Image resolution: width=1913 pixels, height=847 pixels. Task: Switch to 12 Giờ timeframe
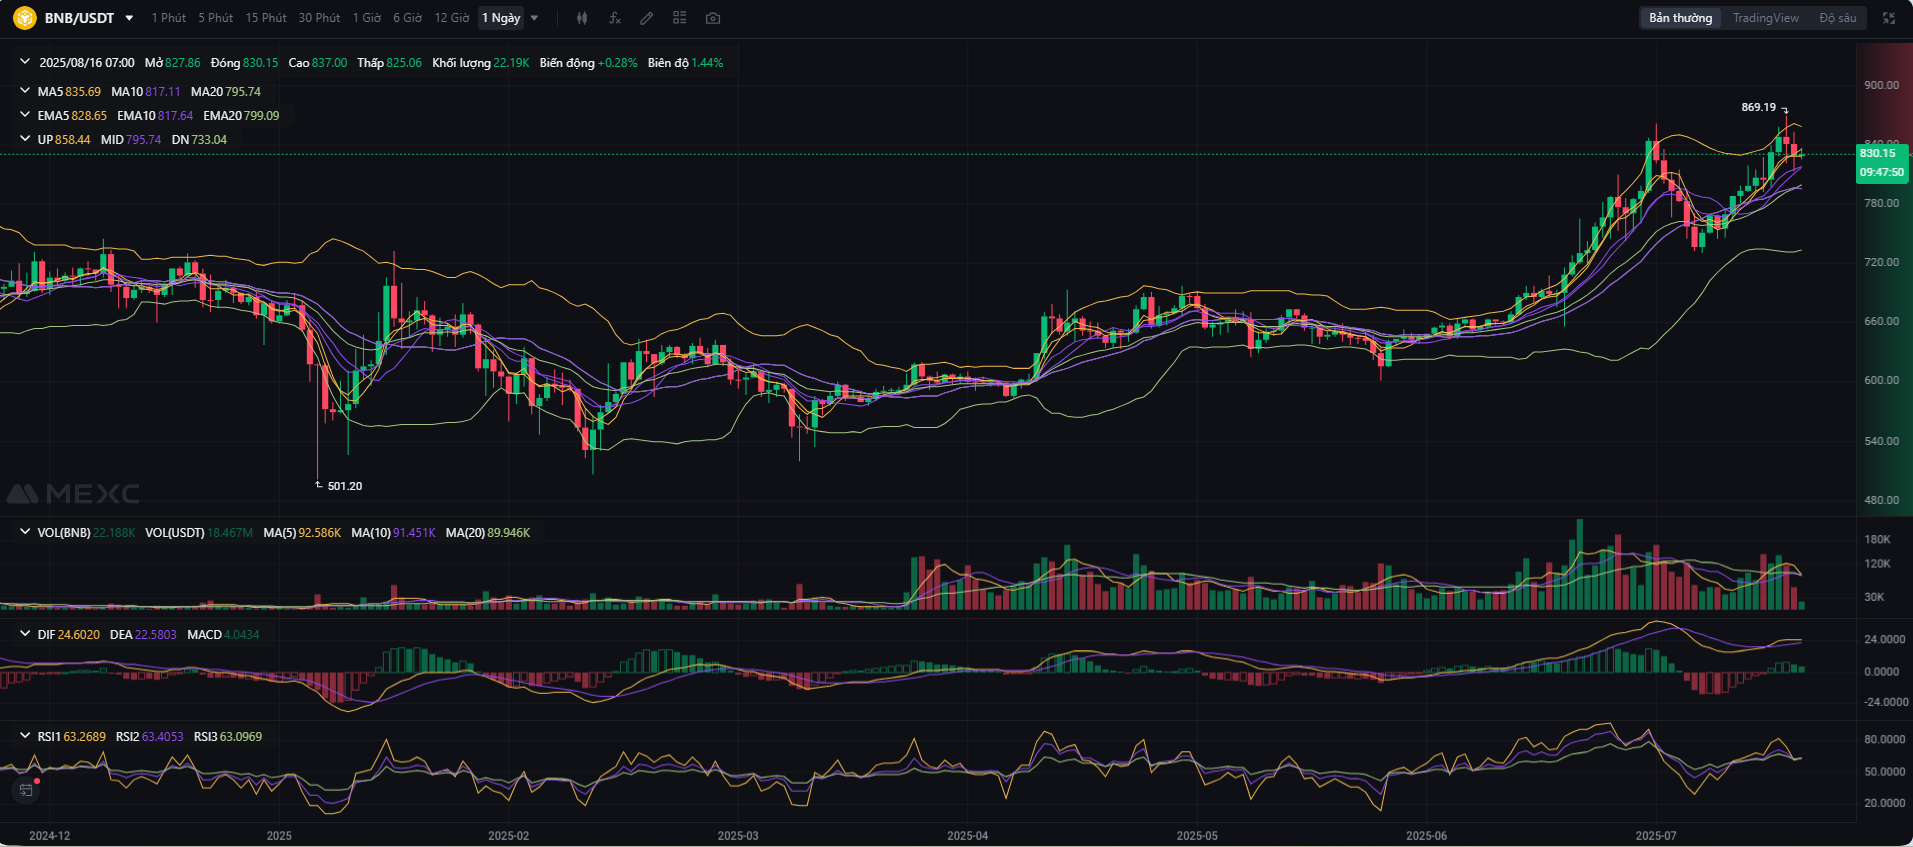(451, 18)
